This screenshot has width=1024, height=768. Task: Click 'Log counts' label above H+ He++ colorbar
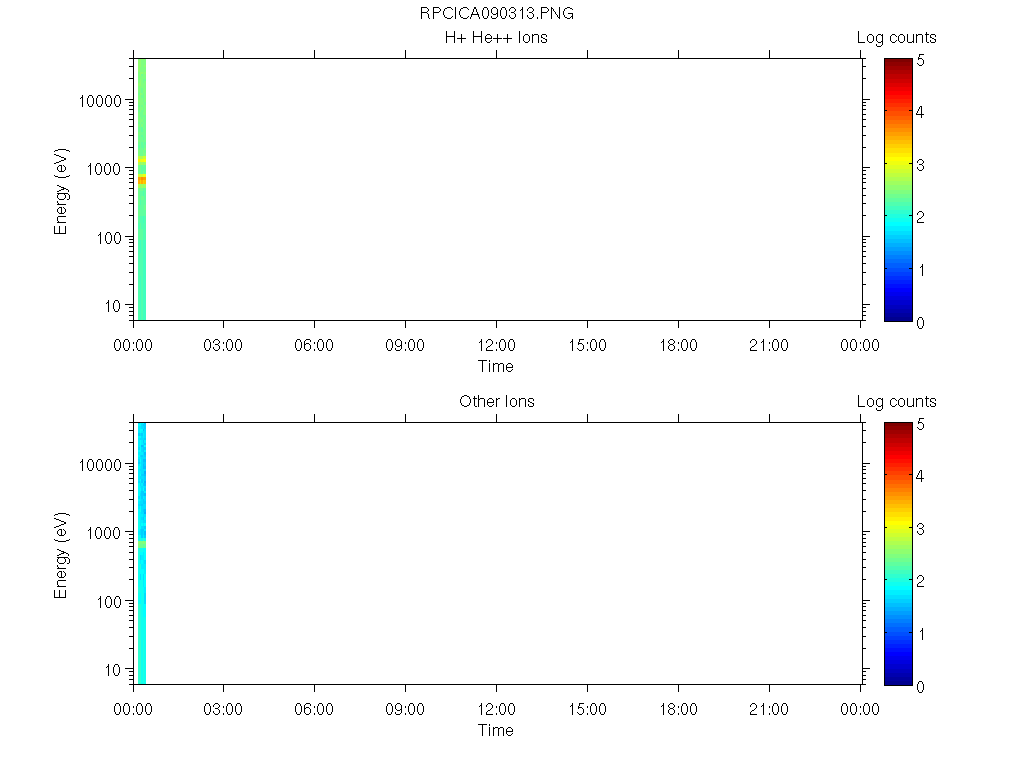(896, 38)
